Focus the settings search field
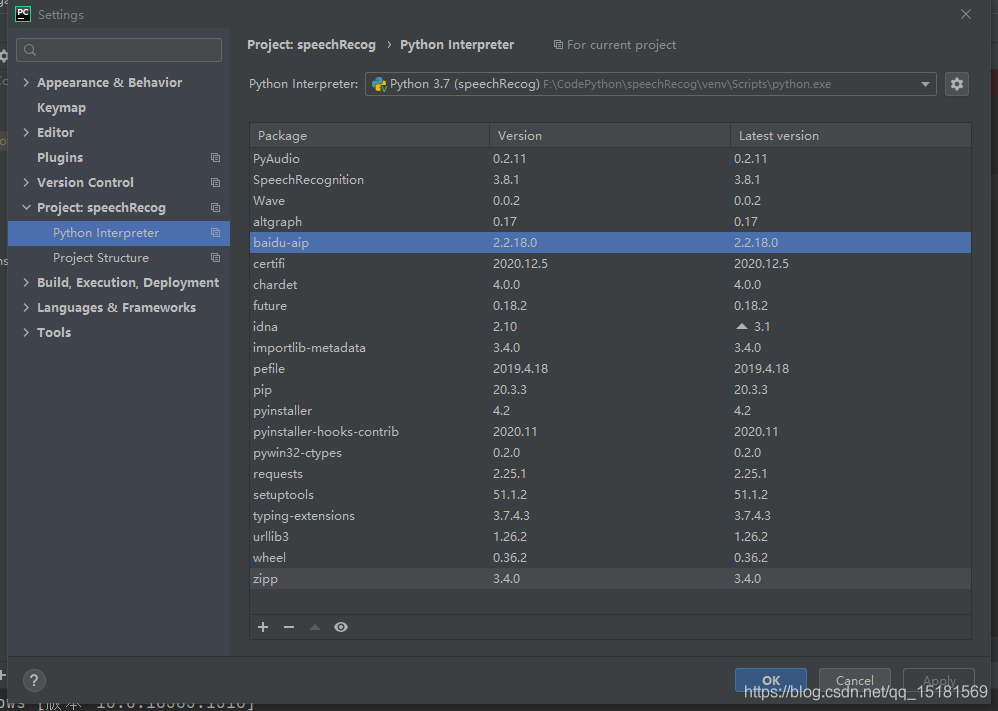Viewport: 998px width, 711px height. point(120,50)
